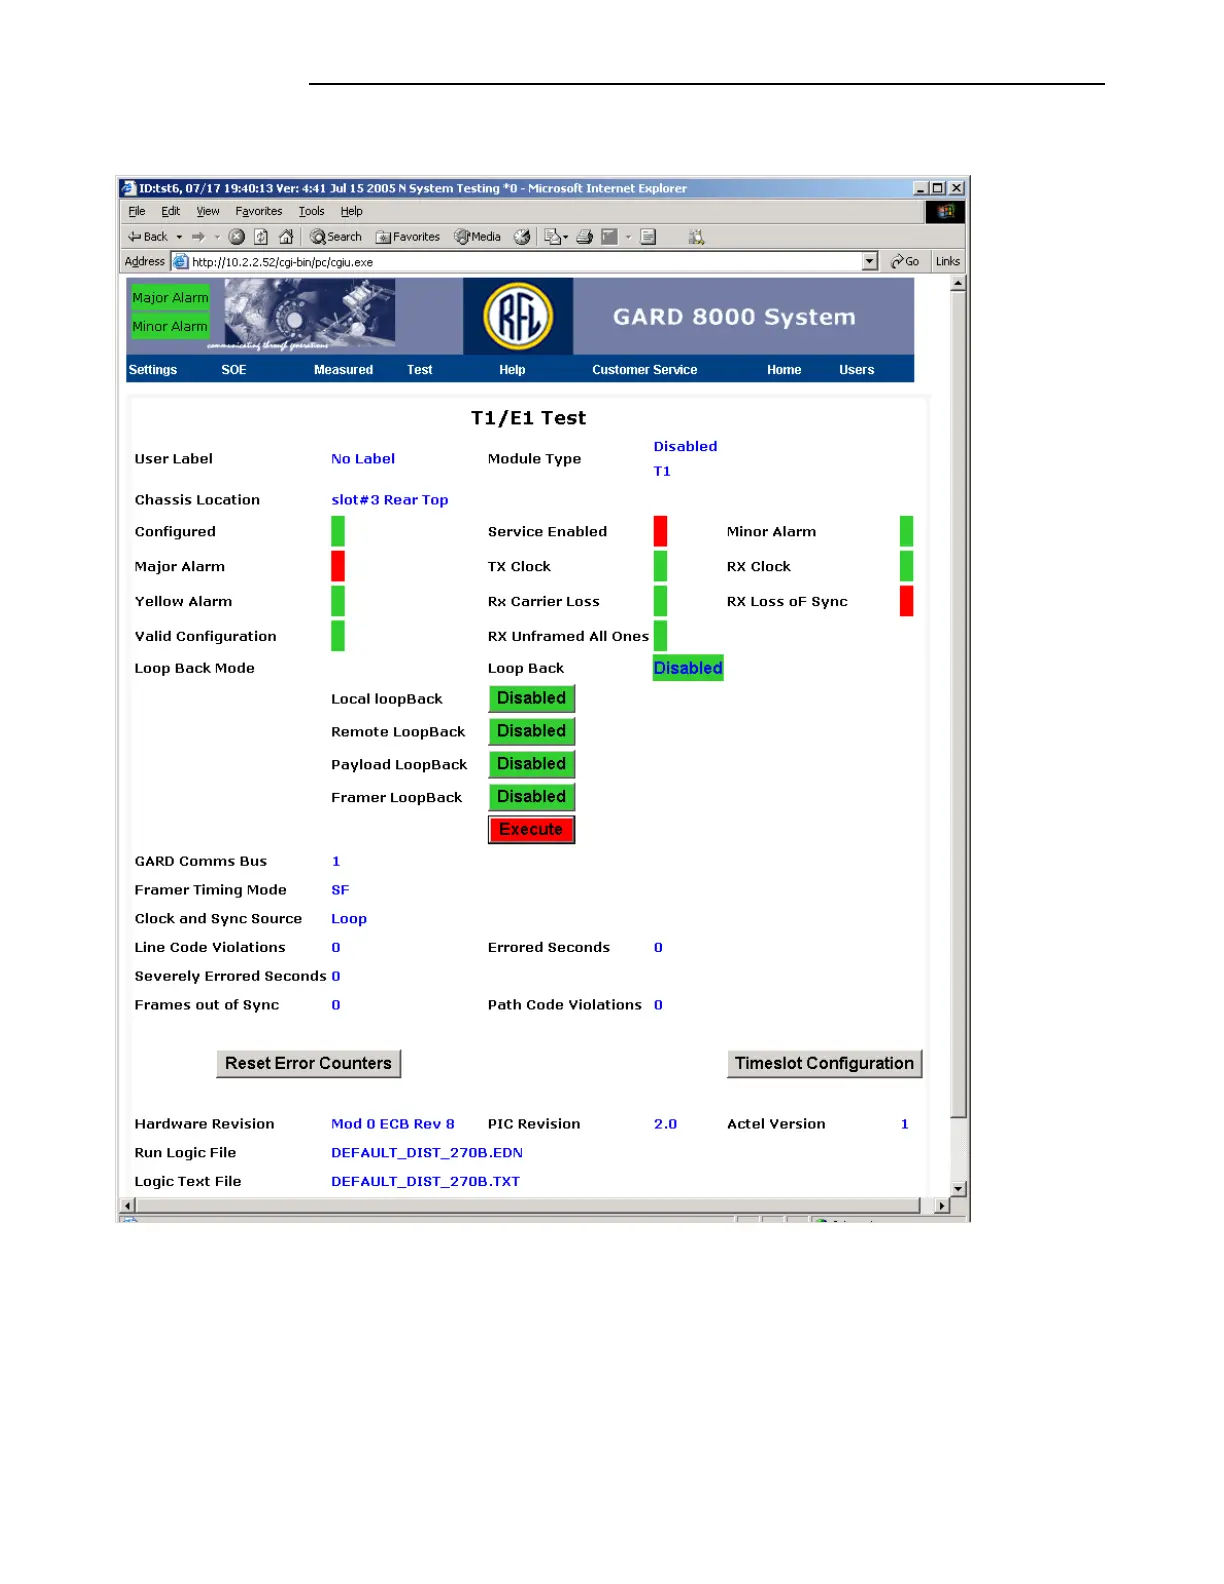The width and height of the screenshot is (1224, 1584).
Task: Open the address bar dropdown arrow
Action: (x=870, y=262)
